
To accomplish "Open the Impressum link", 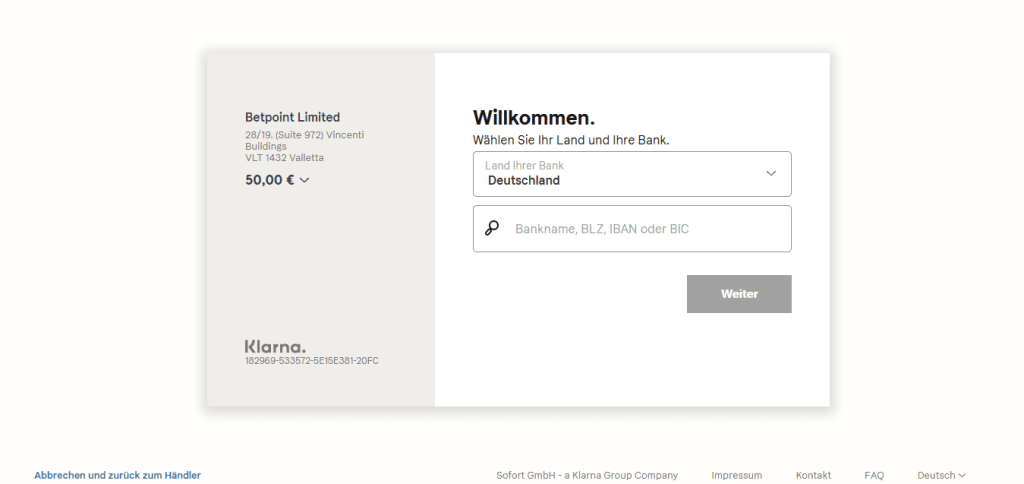I will point(737,476).
